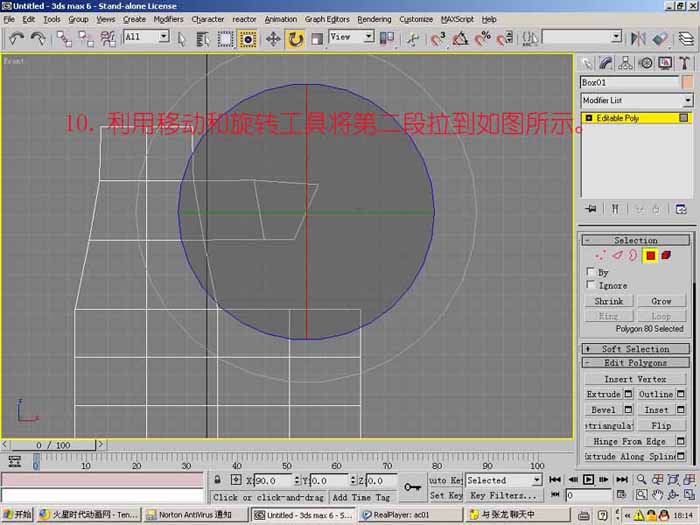The height and width of the screenshot is (525, 700).
Task: Toggle 3D Snaps button
Action: click(x=438, y=39)
